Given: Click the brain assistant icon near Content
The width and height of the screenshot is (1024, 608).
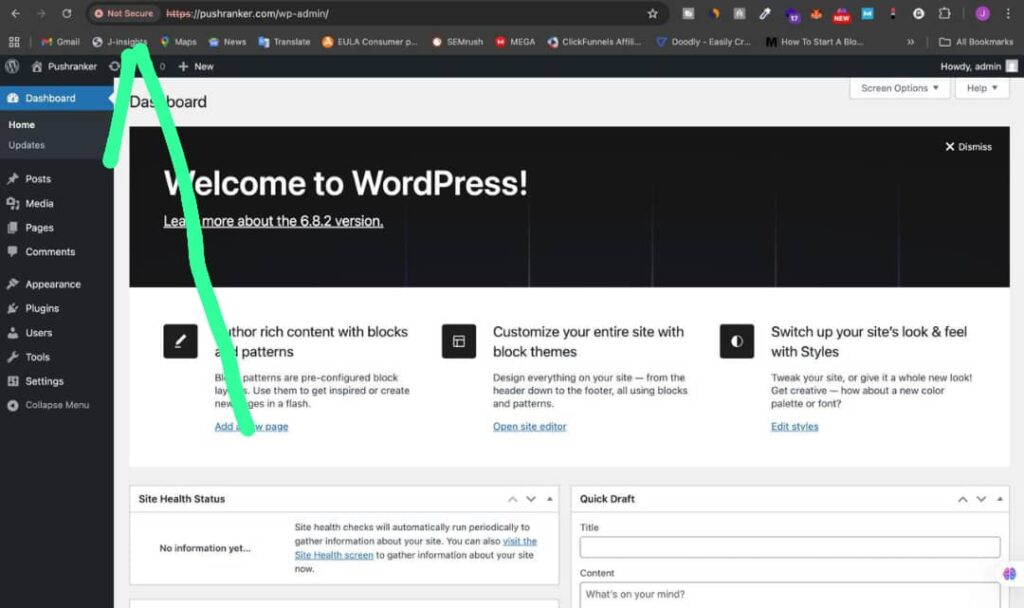Looking at the screenshot, I should point(1010,573).
